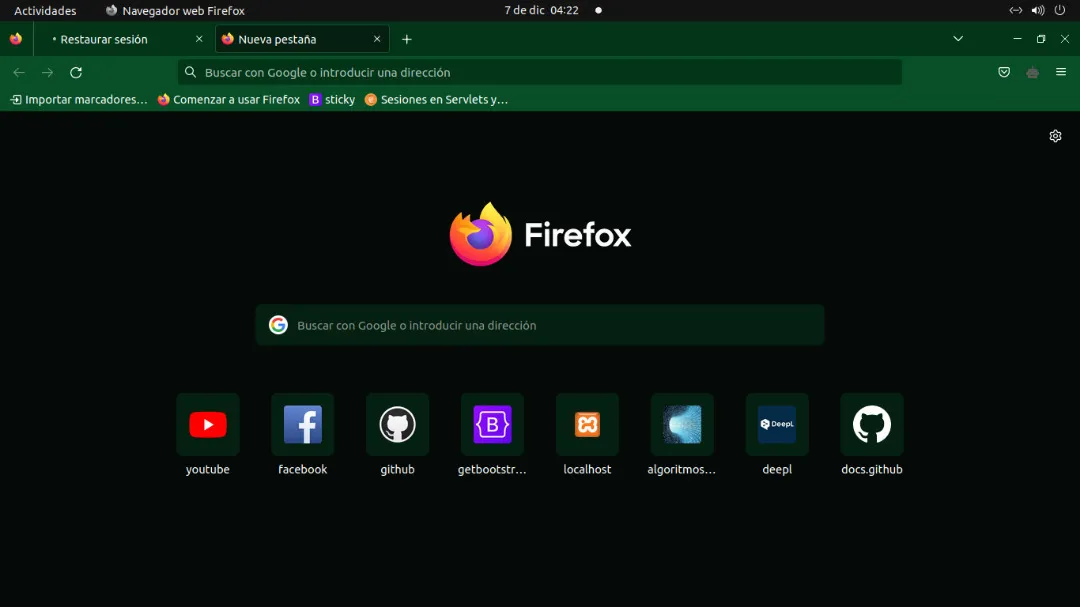This screenshot has width=1080, height=607.
Task: Go back to previous page arrow
Action: pyautogui.click(x=19, y=72)
